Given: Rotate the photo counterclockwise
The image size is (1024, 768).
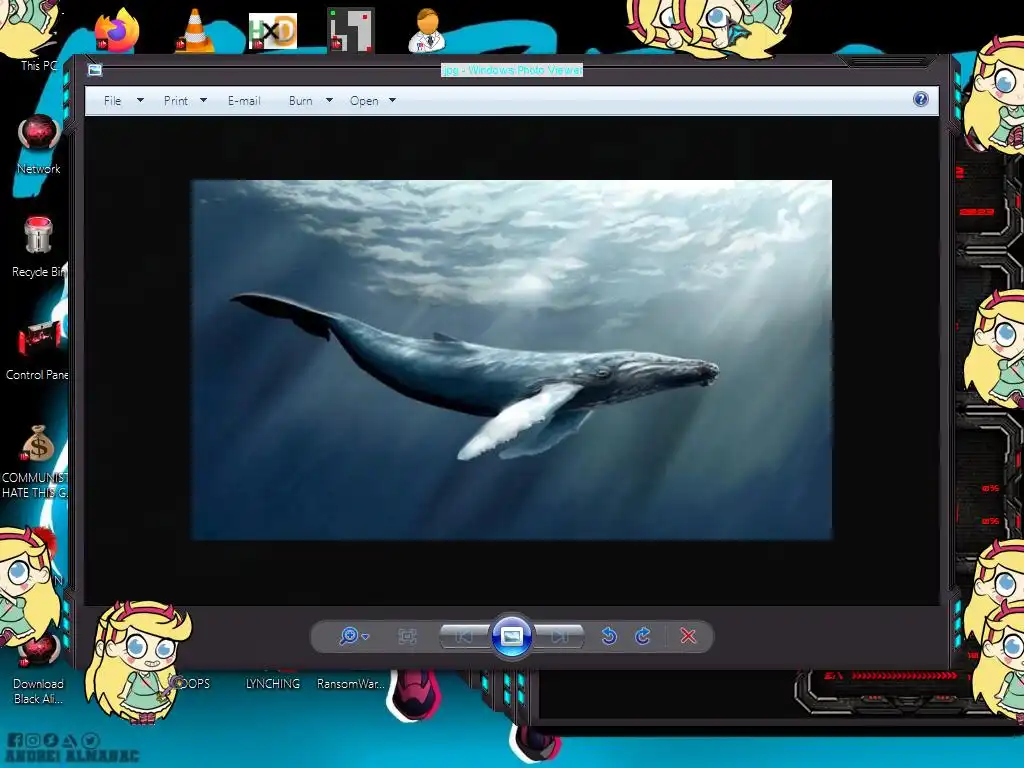Looking at the screenshot, I should click(x=609, y=636).
